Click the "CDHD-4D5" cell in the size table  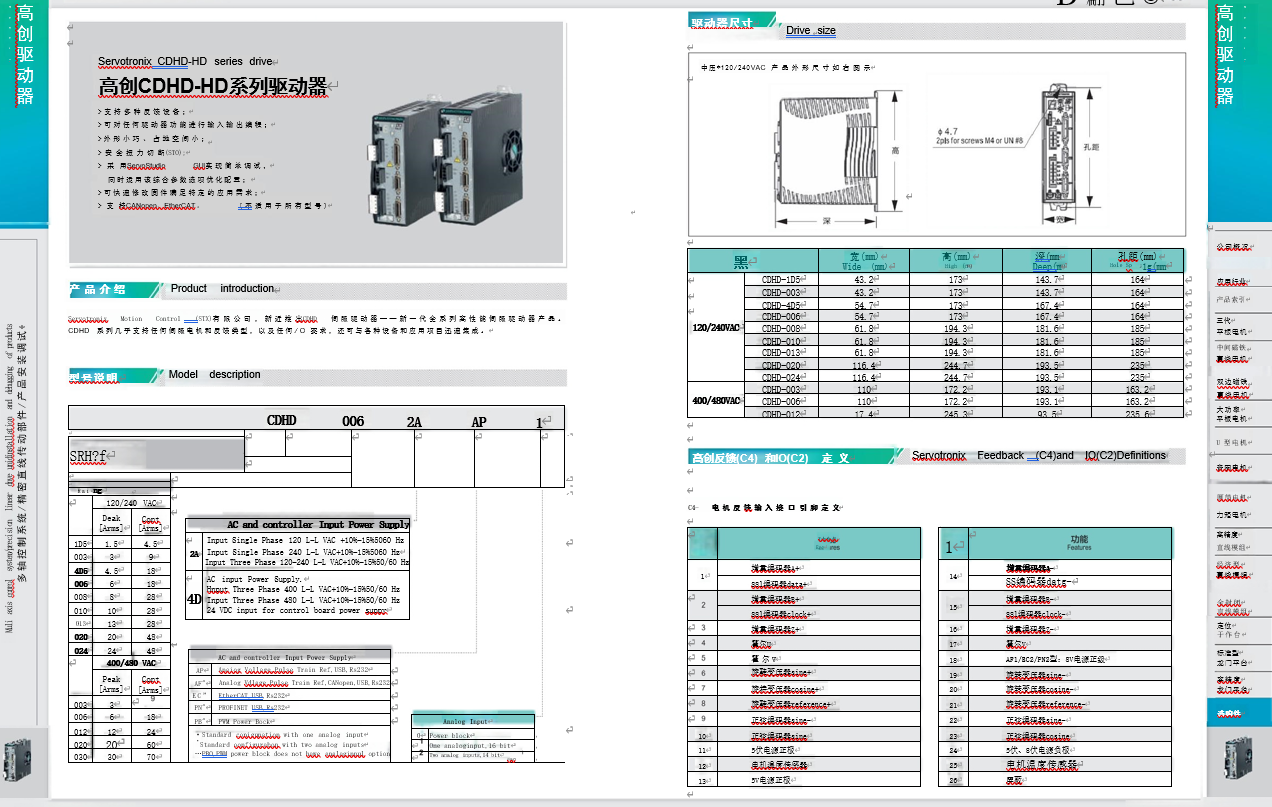click(x=782, y=305)
